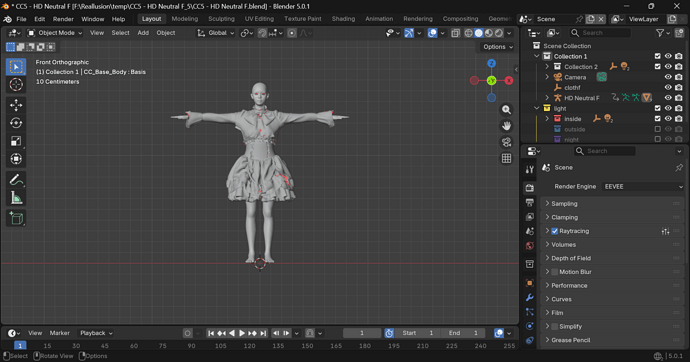Click the End frame field
Image resolution: width=690 pixels, height=362 pixels.
click(x=464, y=333)
